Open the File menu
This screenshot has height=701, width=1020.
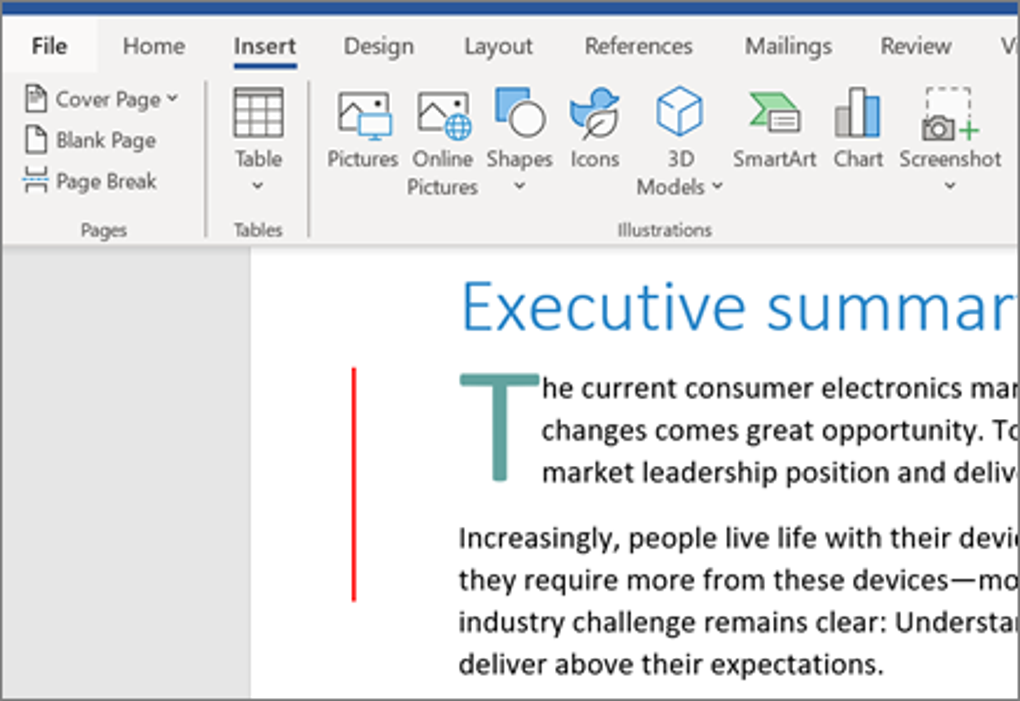pos(48,46)
